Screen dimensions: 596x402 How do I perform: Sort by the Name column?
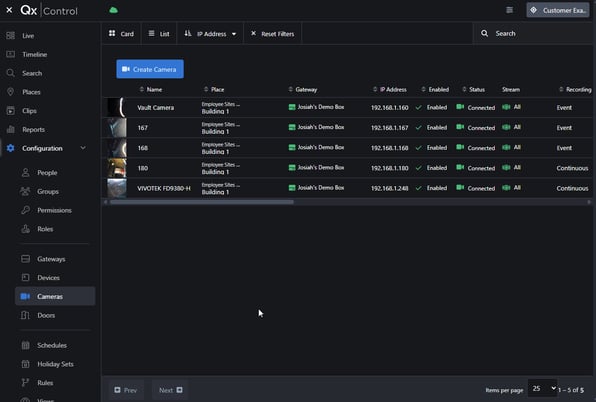tap(151, 90)
